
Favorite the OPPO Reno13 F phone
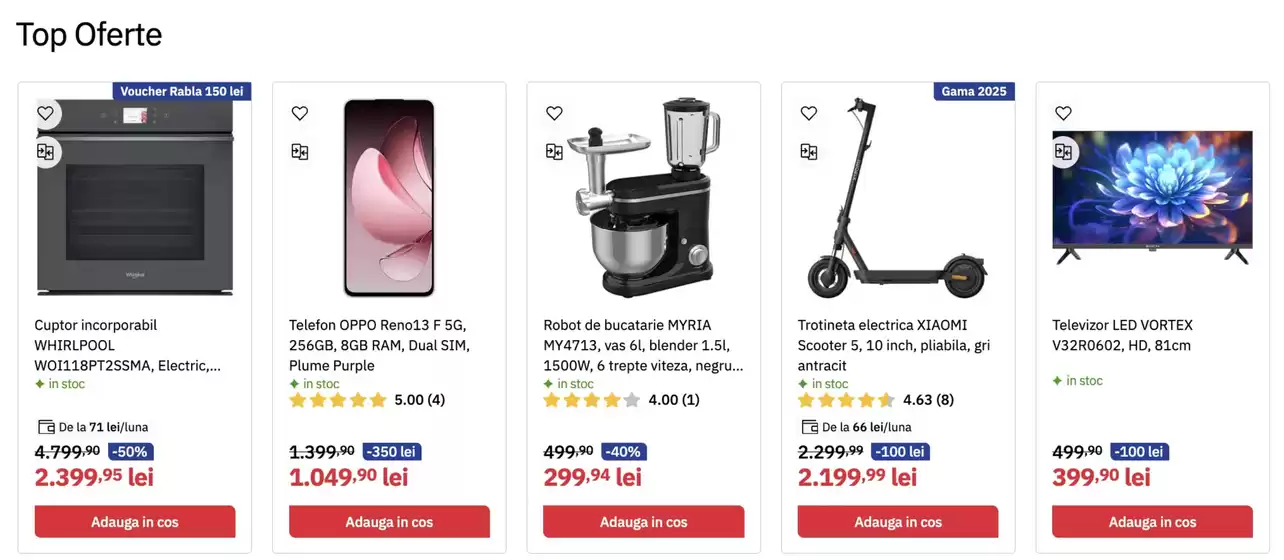(300, 113)
